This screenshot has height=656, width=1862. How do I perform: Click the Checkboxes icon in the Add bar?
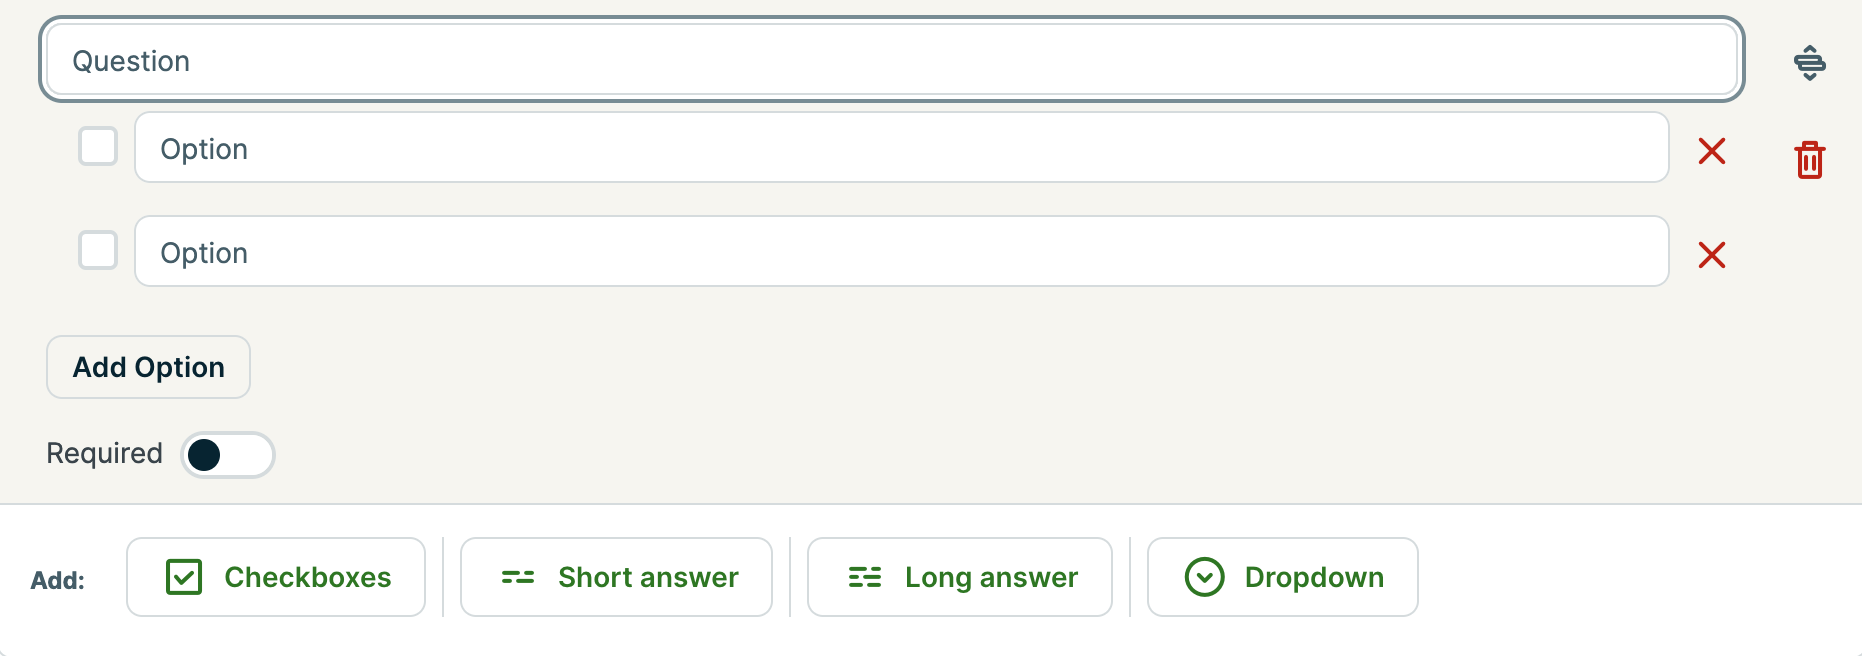185,577
